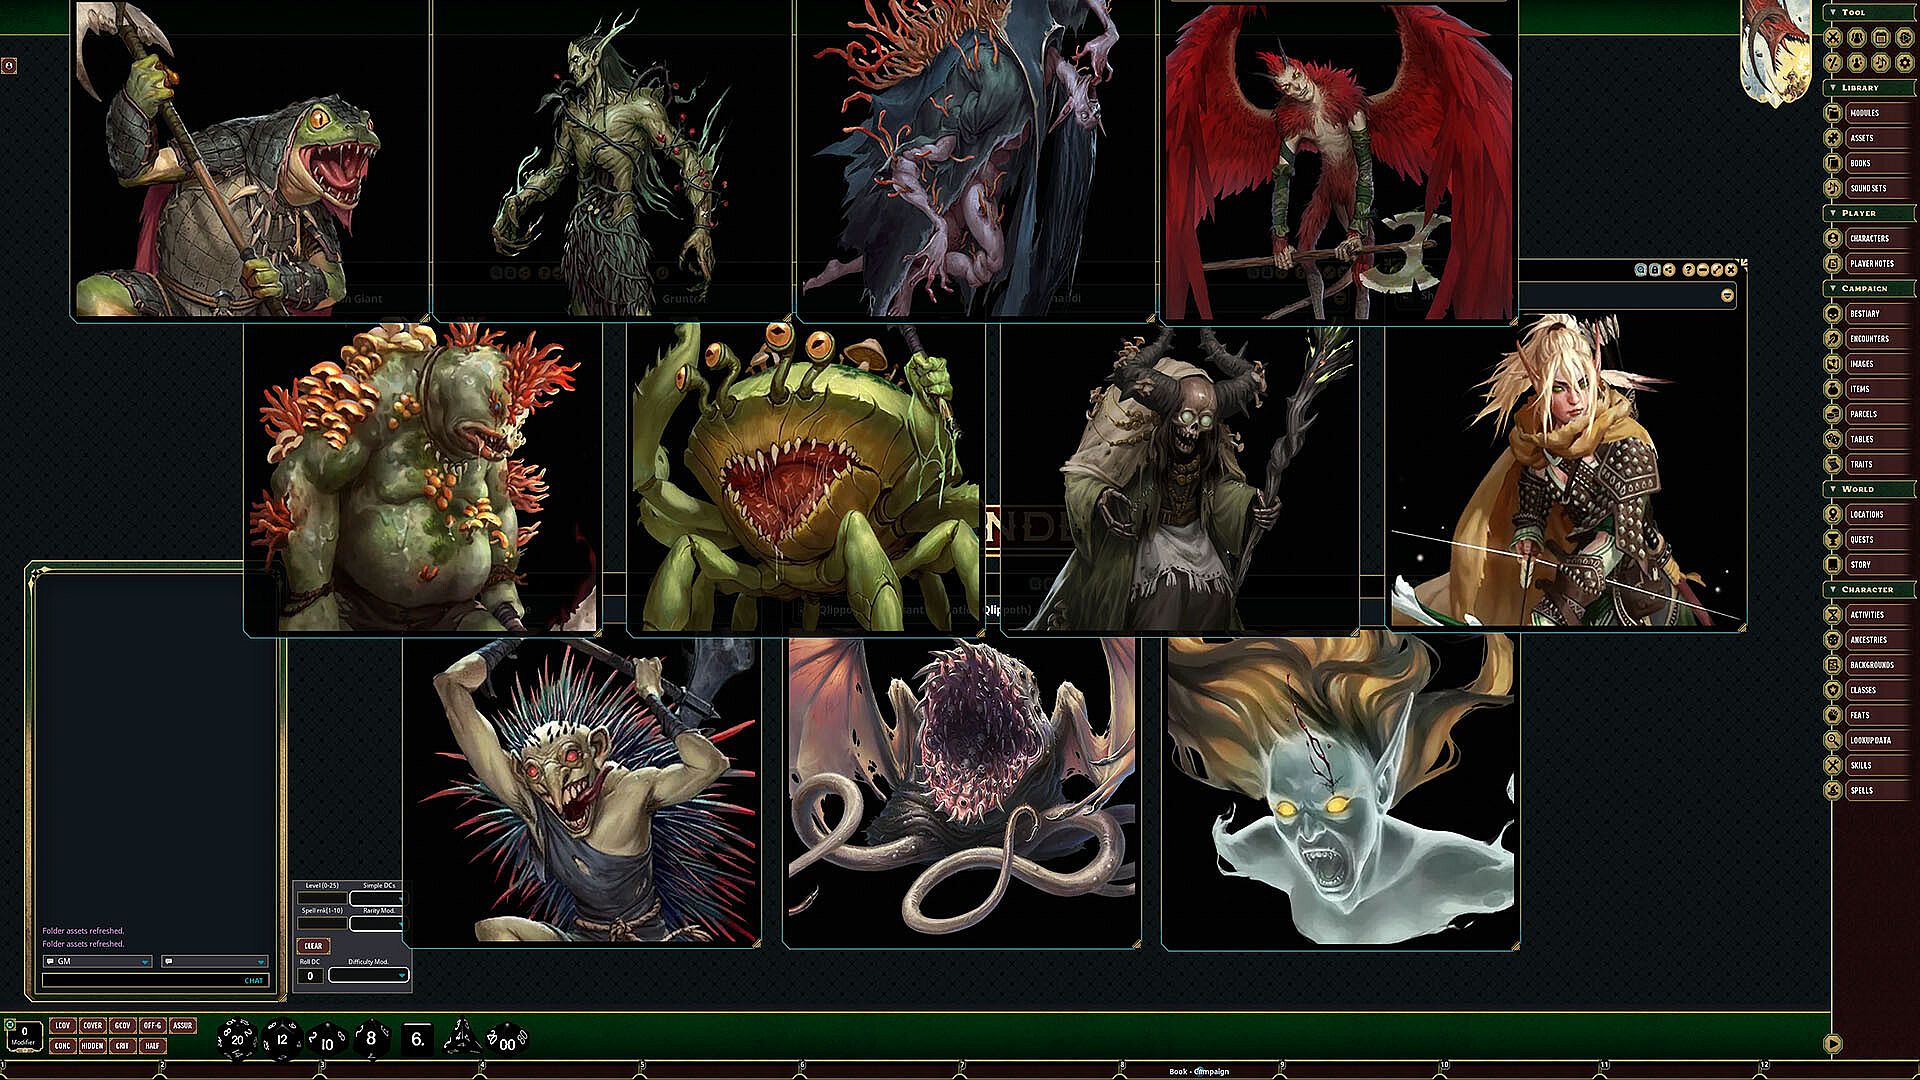1920x1080 pixels.
Task: Open the Modules library icon
Action: click(x=1833, y=113)
